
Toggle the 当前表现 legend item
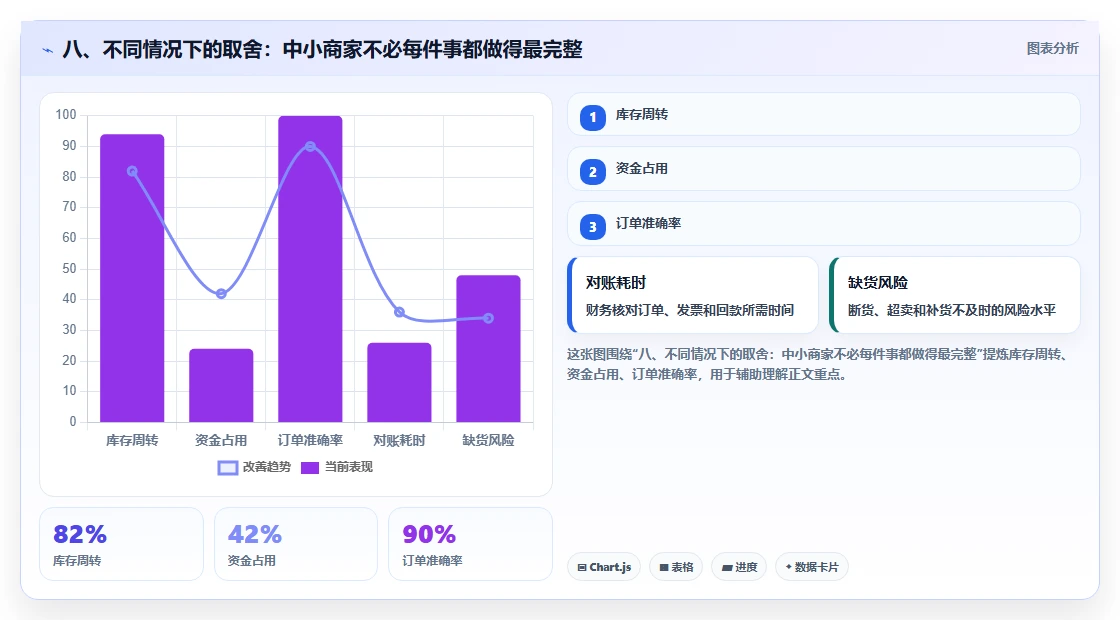[336, 467]
